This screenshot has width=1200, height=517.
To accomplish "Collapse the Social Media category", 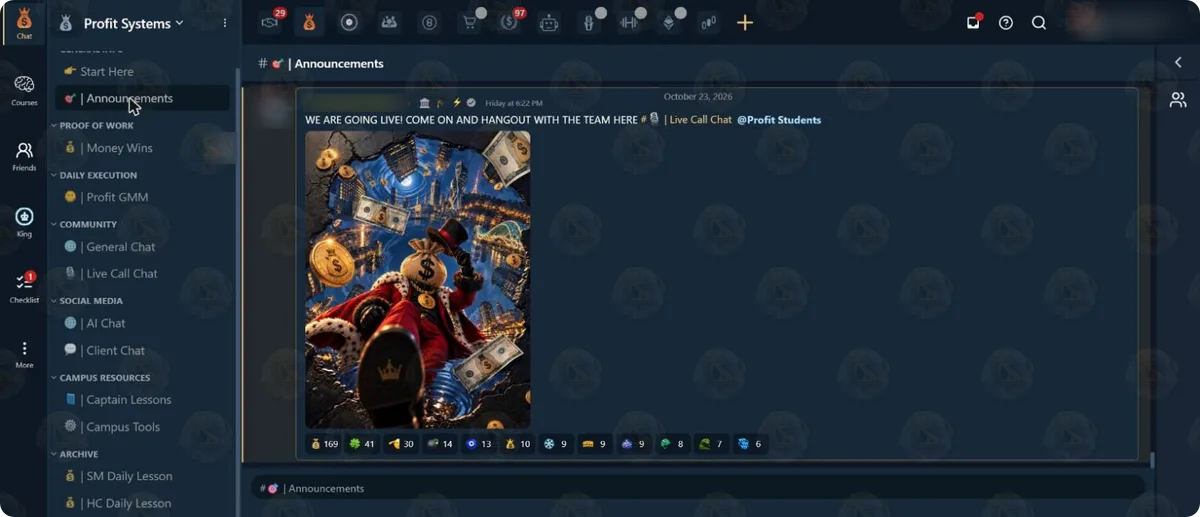I will coord(87,301).
